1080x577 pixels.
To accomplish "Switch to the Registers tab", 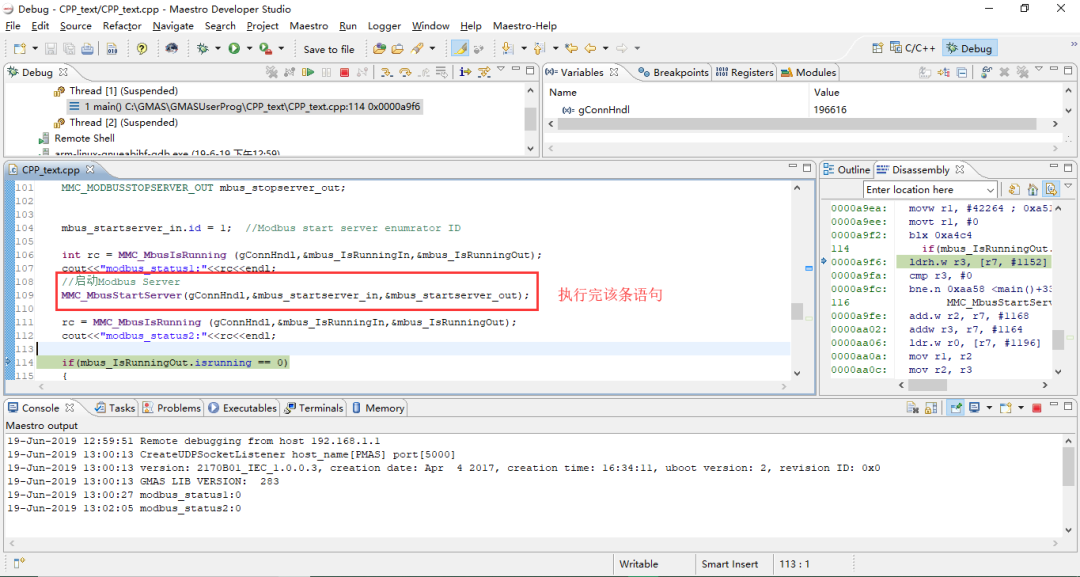I will pos(745,72).
